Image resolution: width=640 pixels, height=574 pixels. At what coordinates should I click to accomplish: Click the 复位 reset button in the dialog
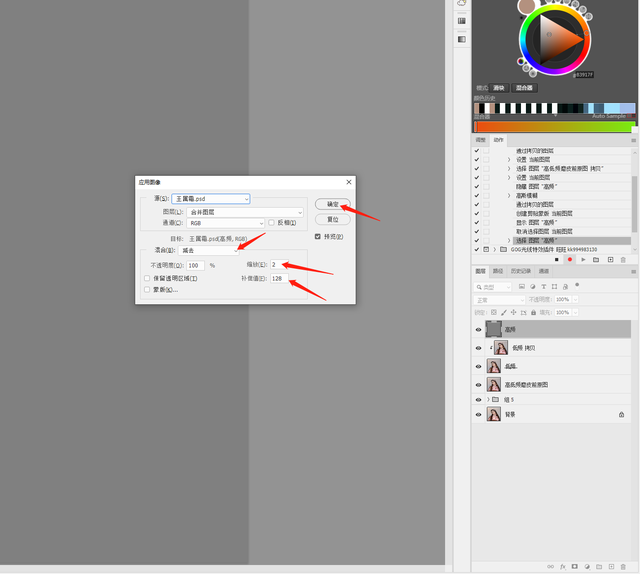tap(333, 220)
